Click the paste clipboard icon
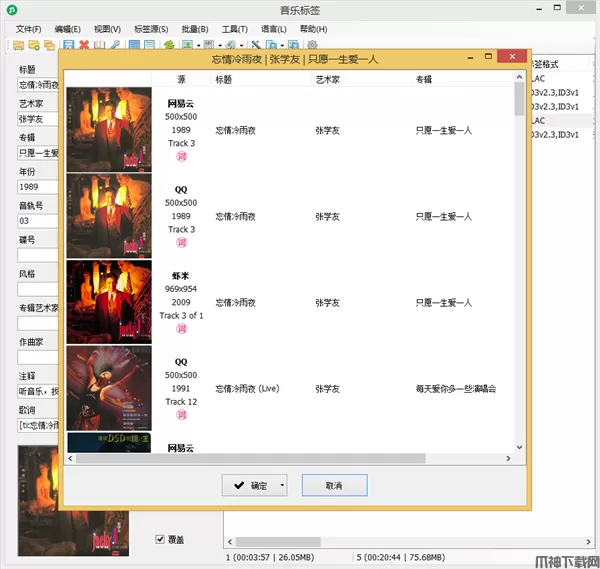The width and height of the screenshot is (600, 569). pyautogui.click(x=271, y=45)
